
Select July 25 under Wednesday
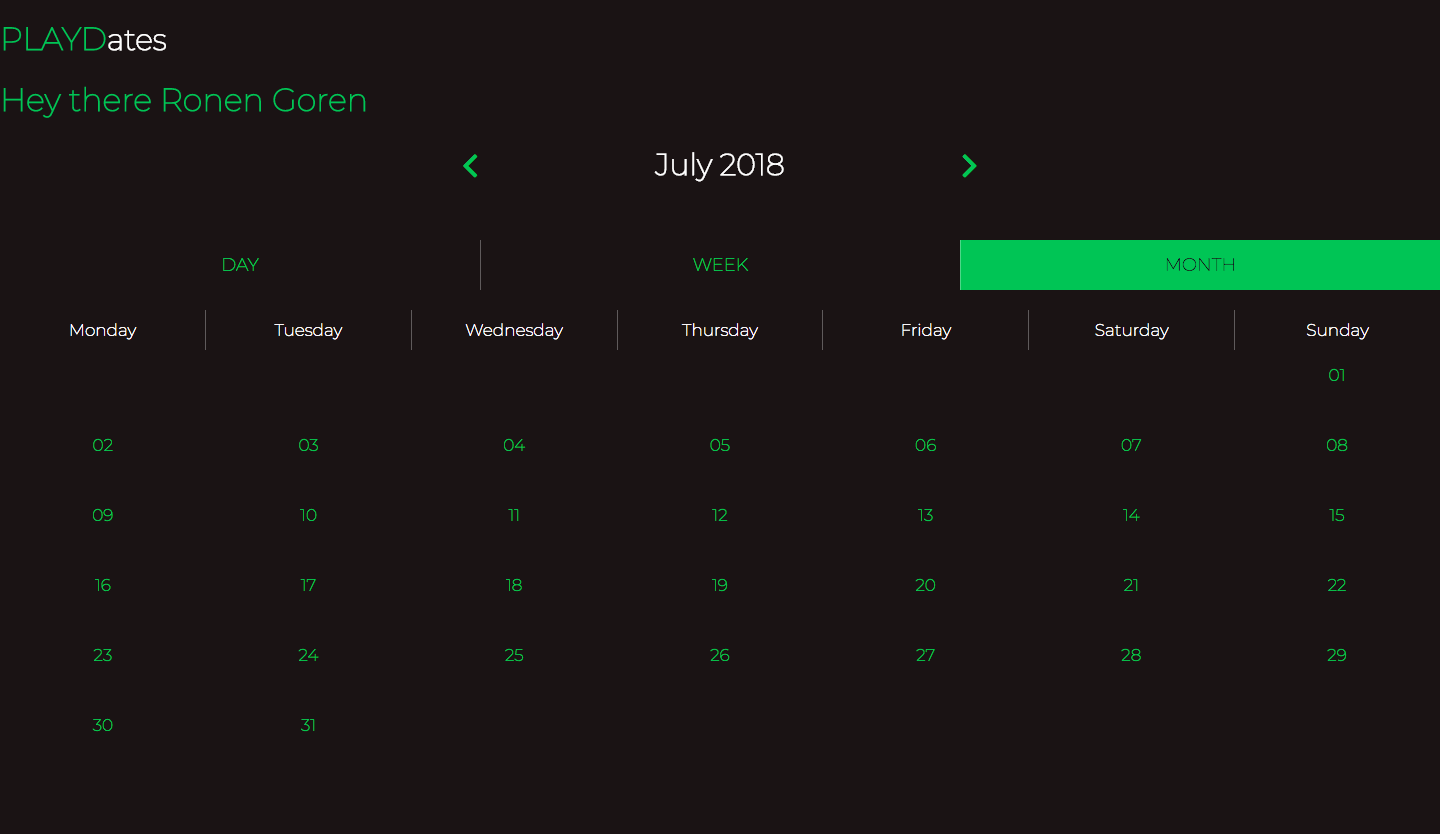click(514, 655)
